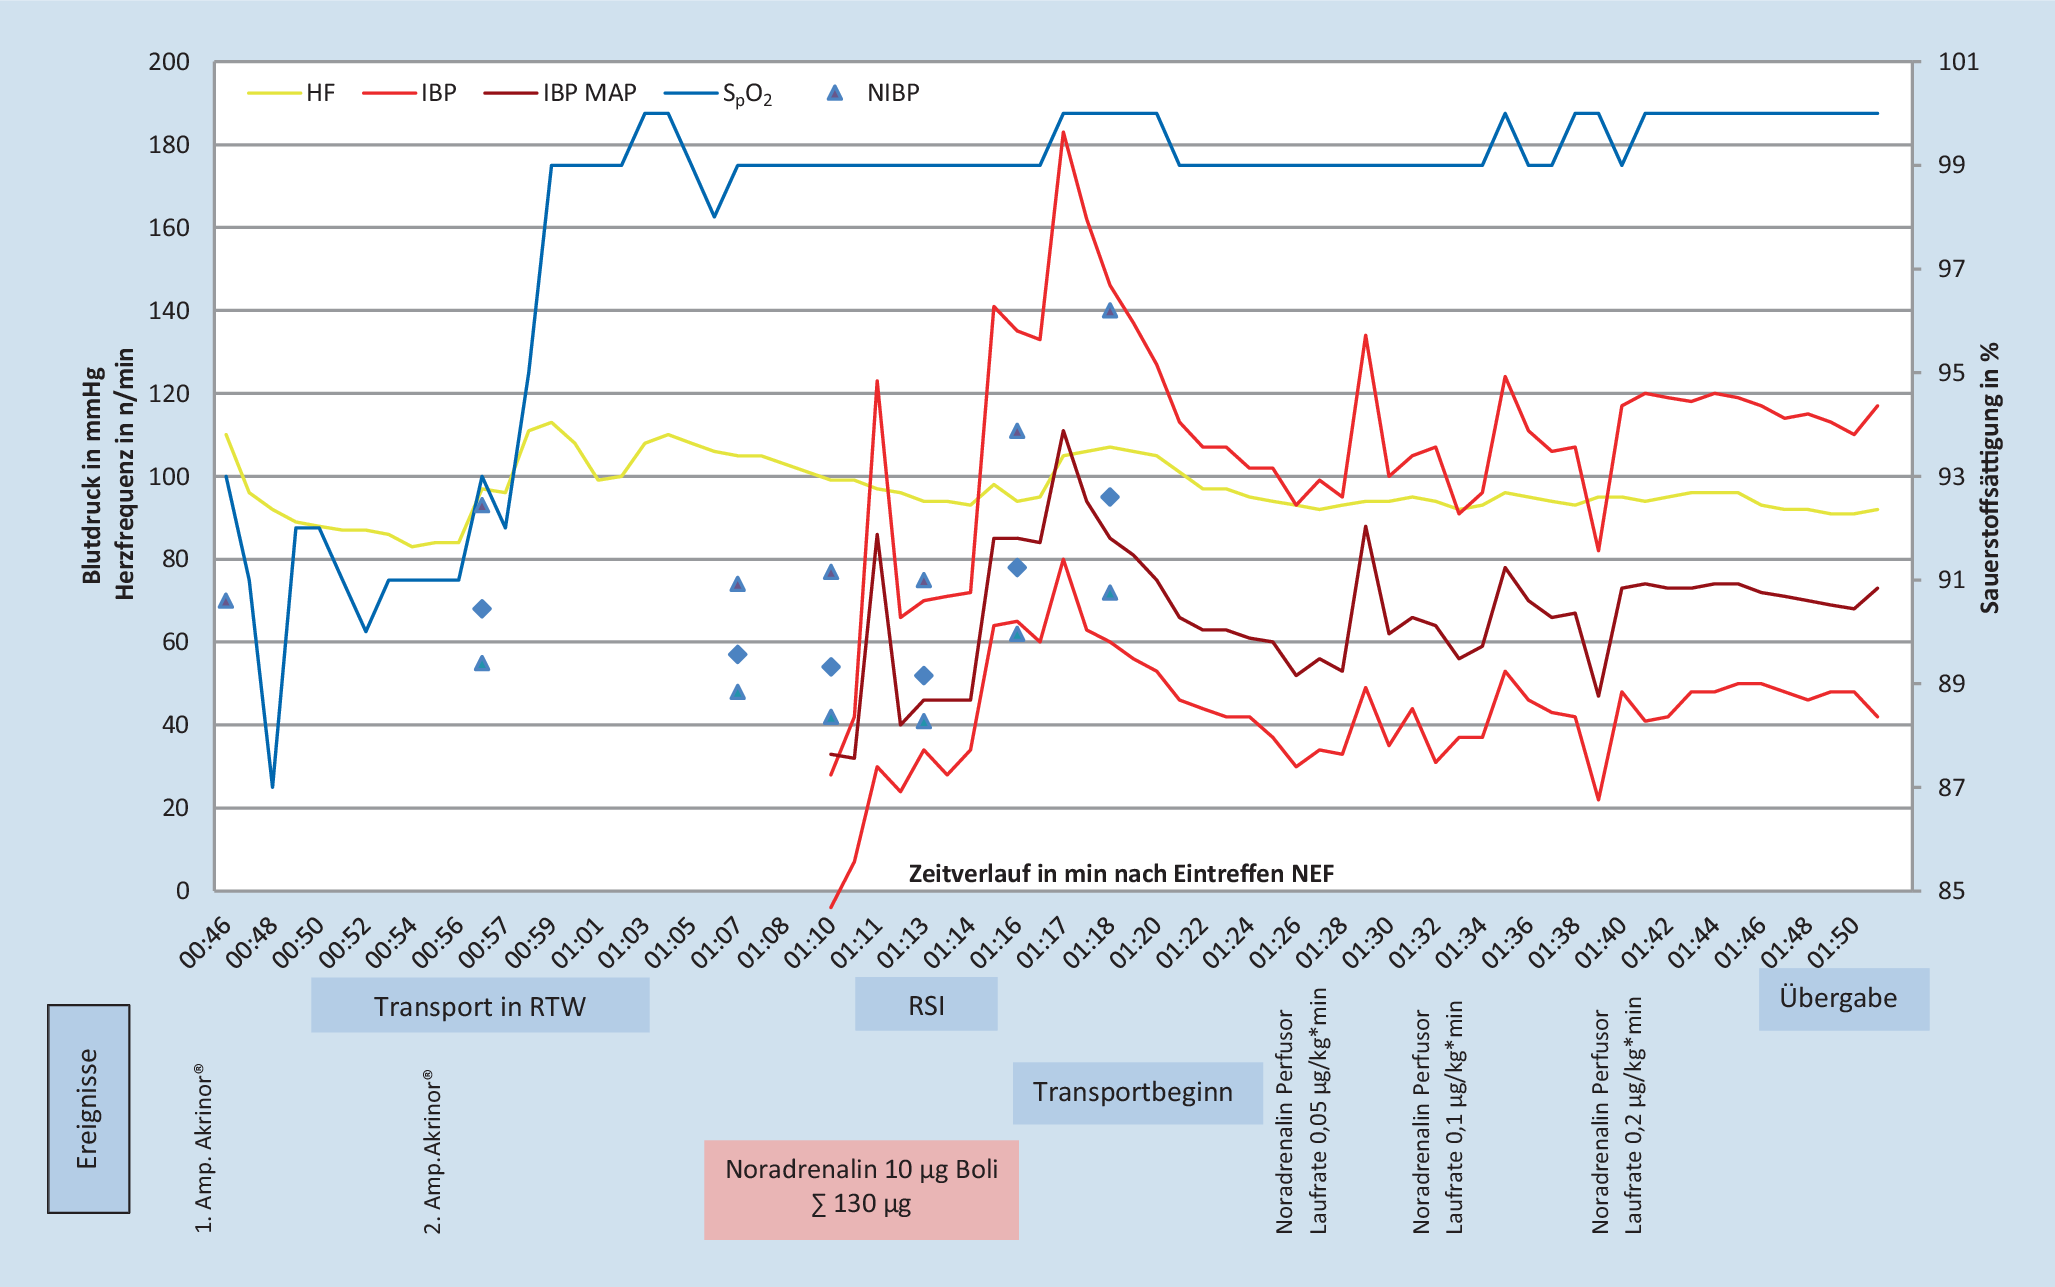The image size is (2055, 1287).
Task: Click the yellow HF legend line
Action: pyautogui.click(x=274, y=93)
